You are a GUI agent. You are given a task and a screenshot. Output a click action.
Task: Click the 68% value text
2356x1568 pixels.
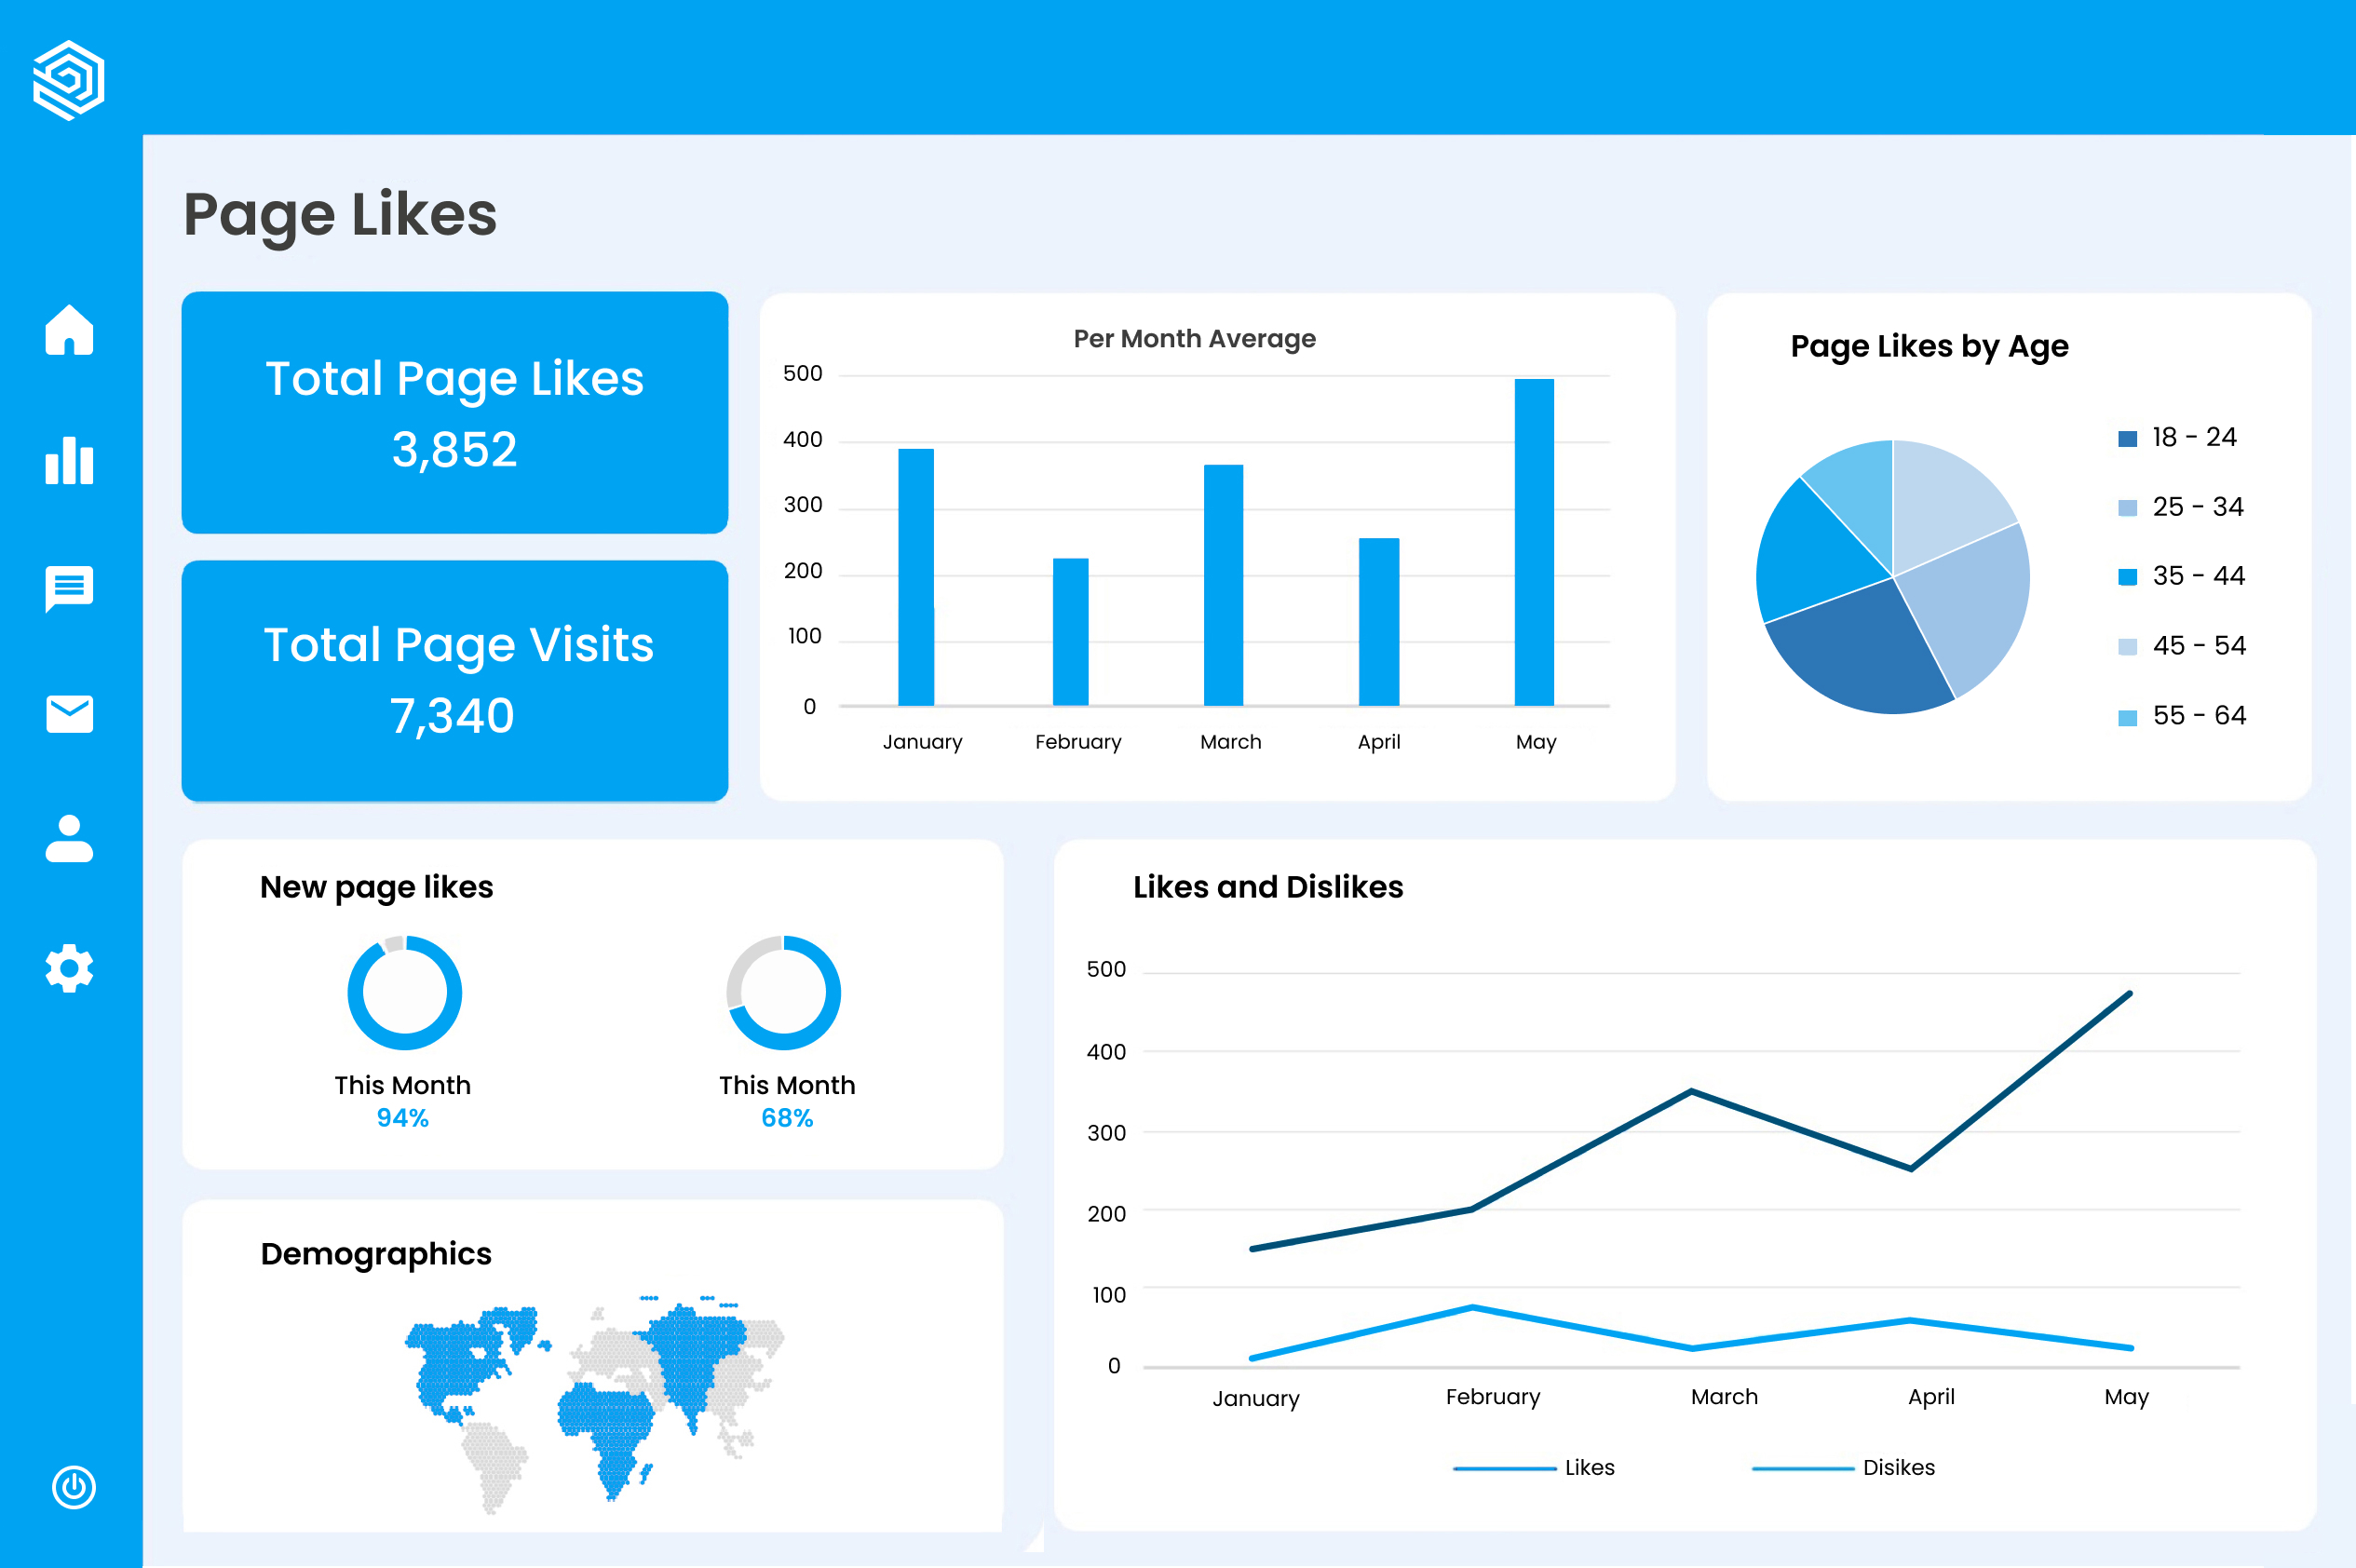787,1118
